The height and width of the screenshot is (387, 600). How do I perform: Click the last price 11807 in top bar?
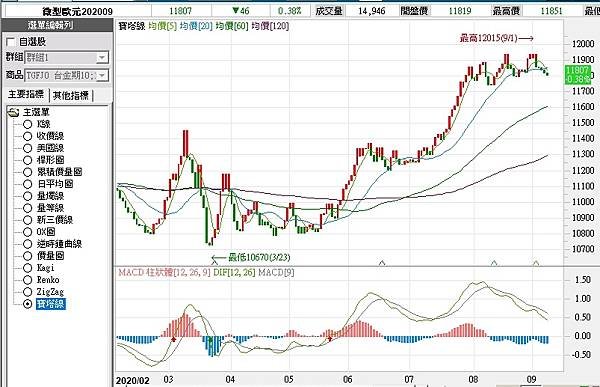tap(180, 11)
